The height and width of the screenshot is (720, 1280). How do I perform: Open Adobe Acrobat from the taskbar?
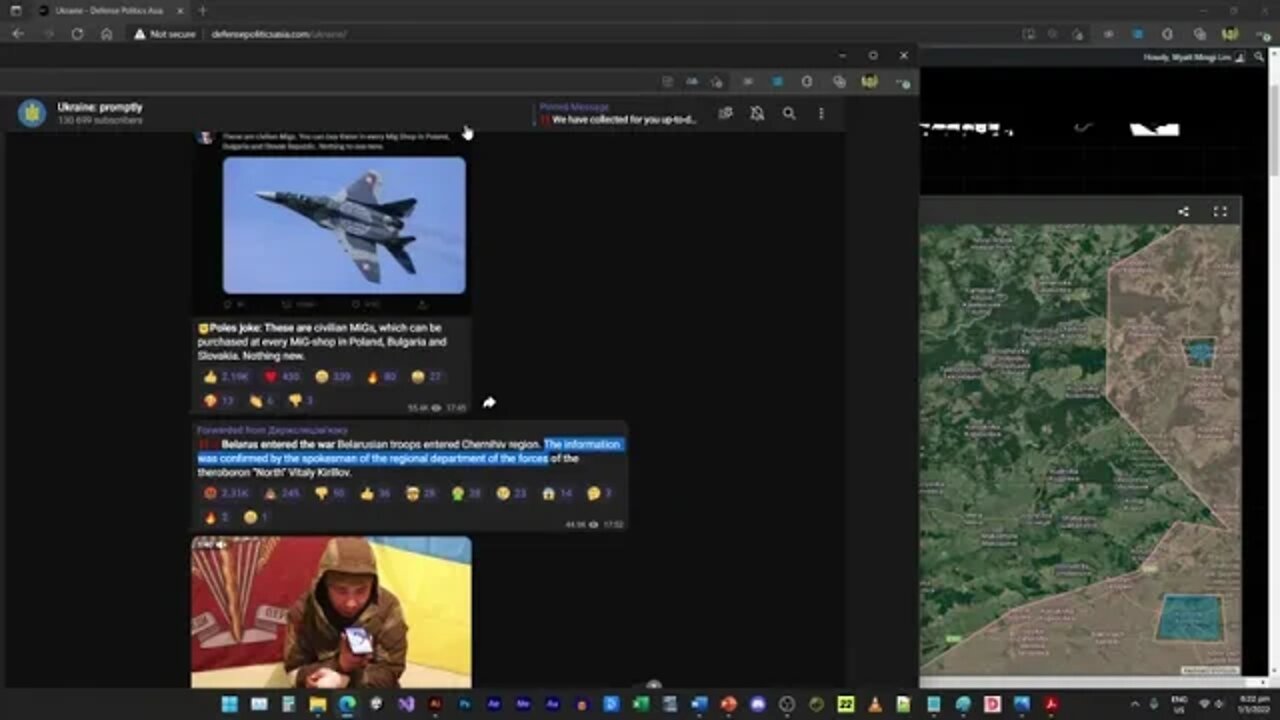tap(1051, 704)
